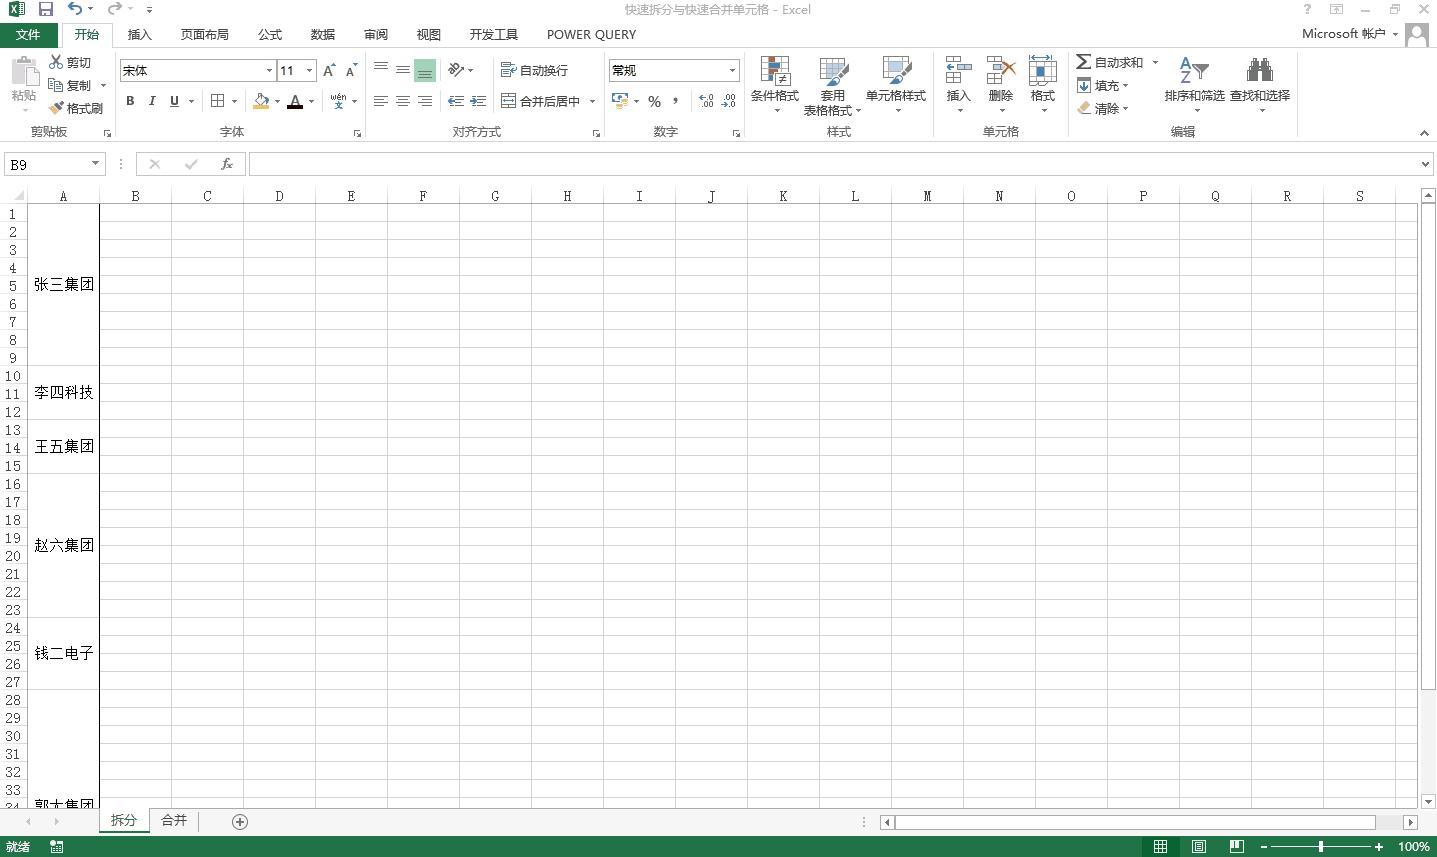Image resolution: width=1437 pixels, height=857 pixels.
Task: Toggle left text alignment
Action: tap(381, 101)
